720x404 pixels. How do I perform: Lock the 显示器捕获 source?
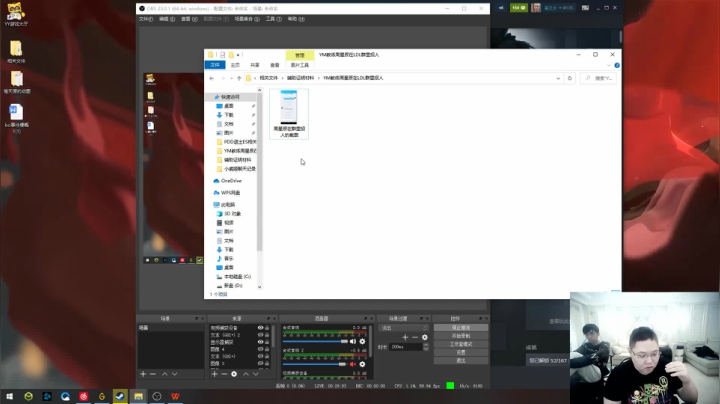(x=267, y=342)
